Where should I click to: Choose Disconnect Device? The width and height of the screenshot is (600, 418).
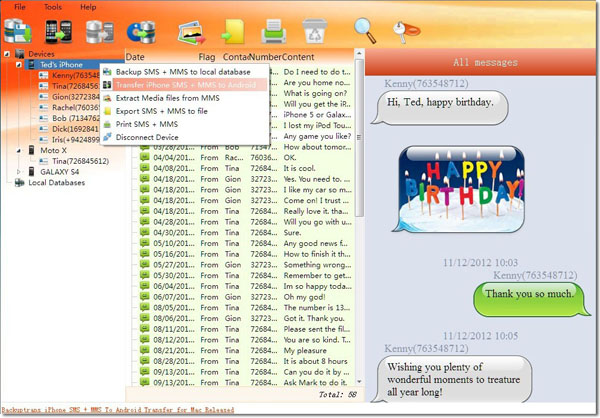click(184, 137)
